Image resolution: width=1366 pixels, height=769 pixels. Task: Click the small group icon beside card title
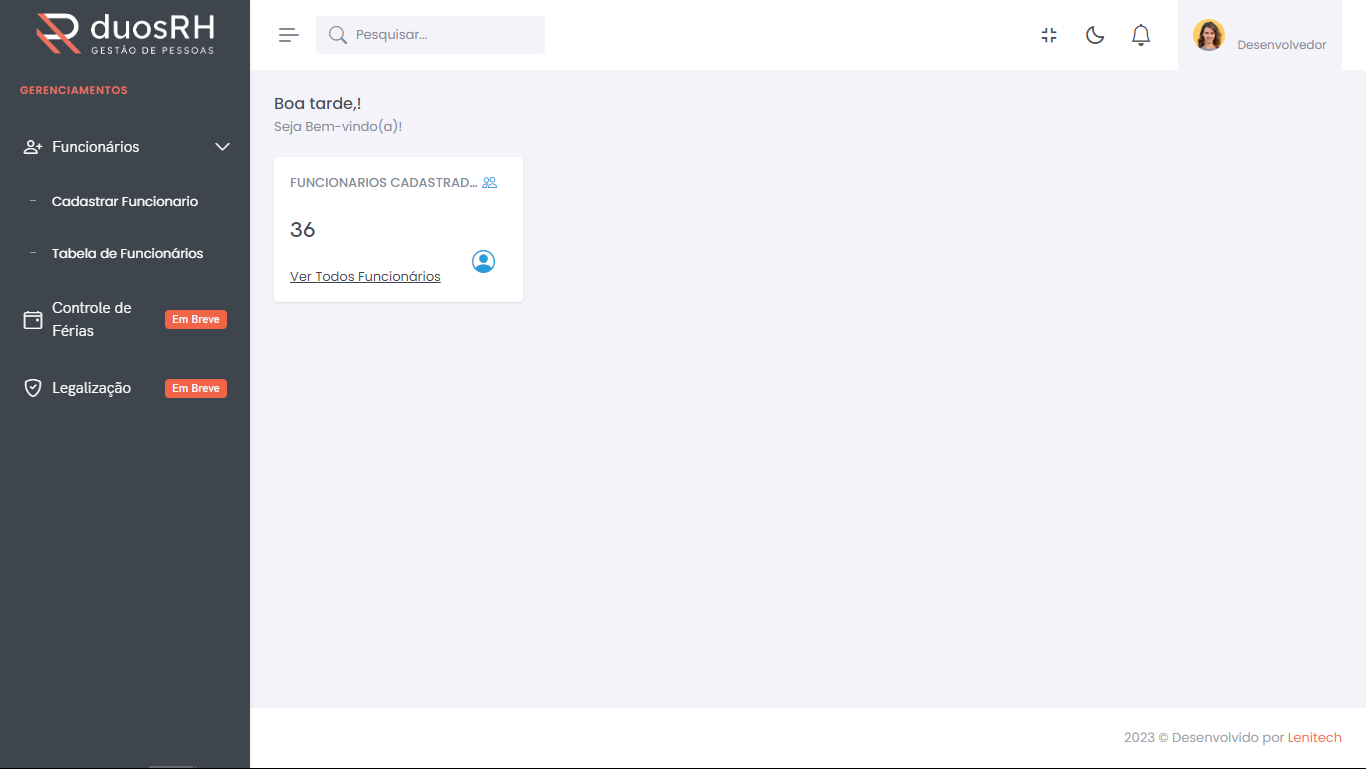(x=489, y=183)
